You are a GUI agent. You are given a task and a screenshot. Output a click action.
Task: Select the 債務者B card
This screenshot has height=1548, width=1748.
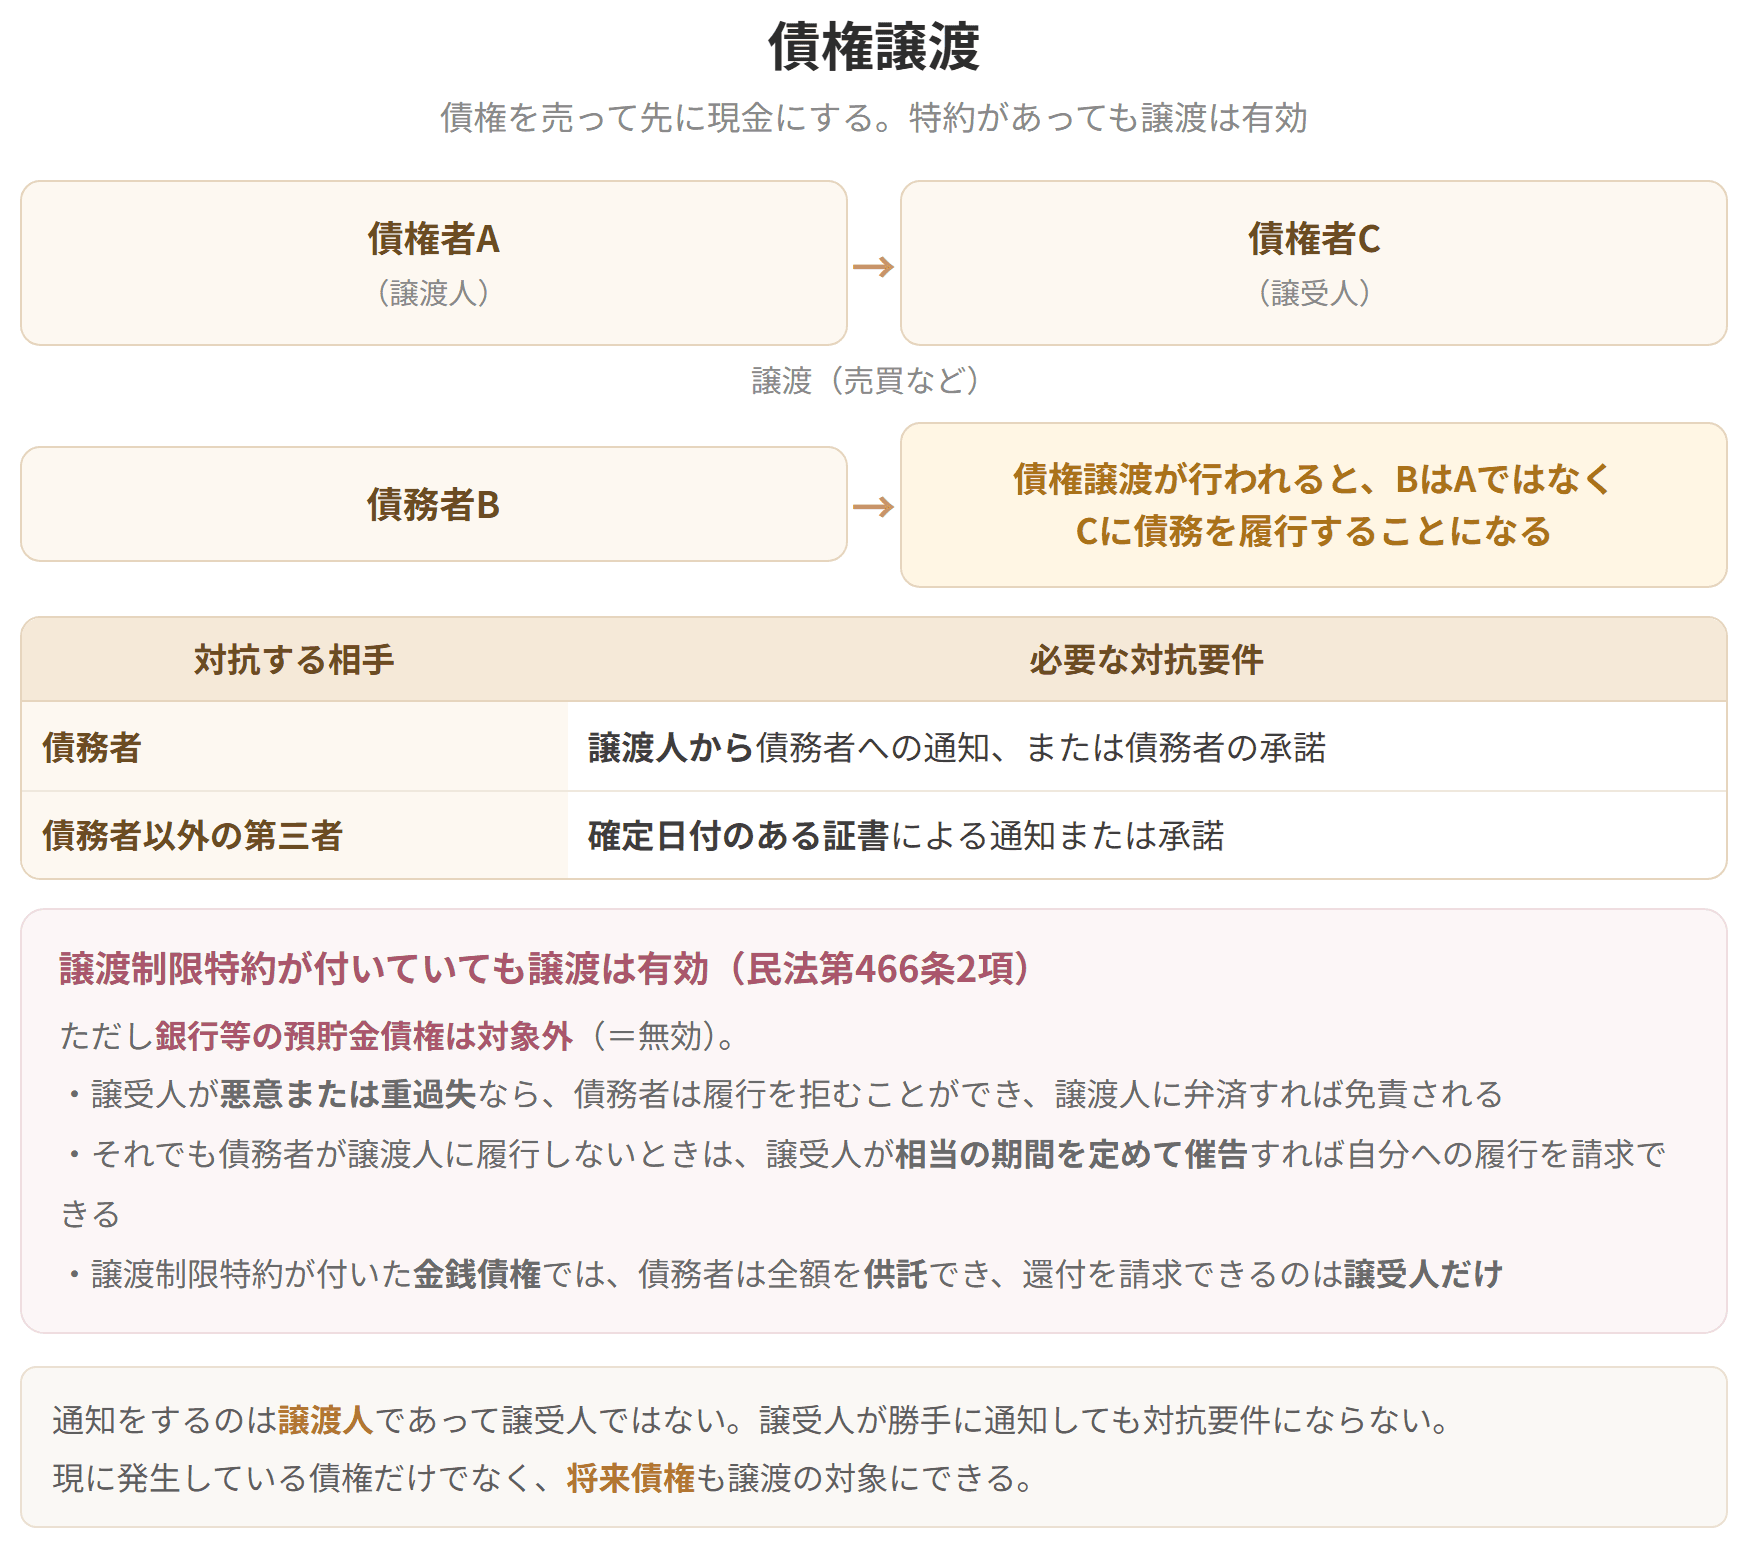pyautogui.click(x=434, y=504)
